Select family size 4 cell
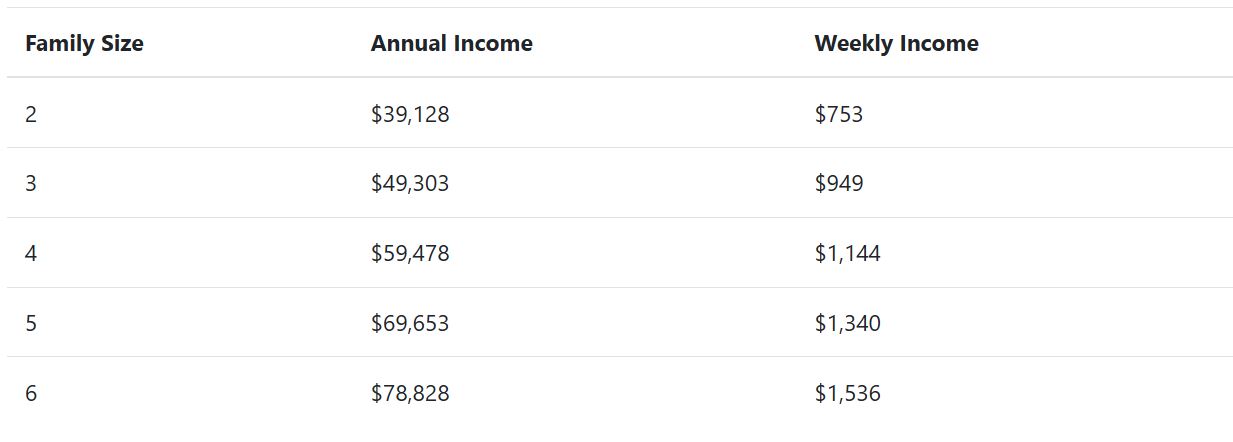 click(31, 254)
